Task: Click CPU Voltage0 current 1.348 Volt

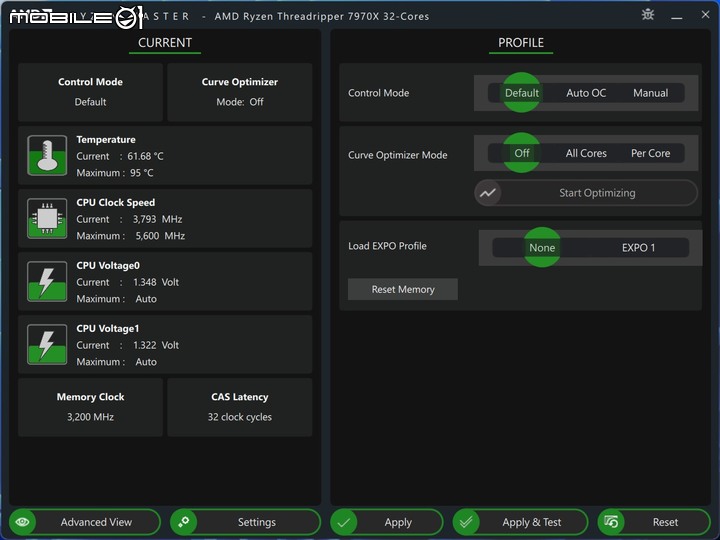Action: pyautogui.click(x=156, y=282)
